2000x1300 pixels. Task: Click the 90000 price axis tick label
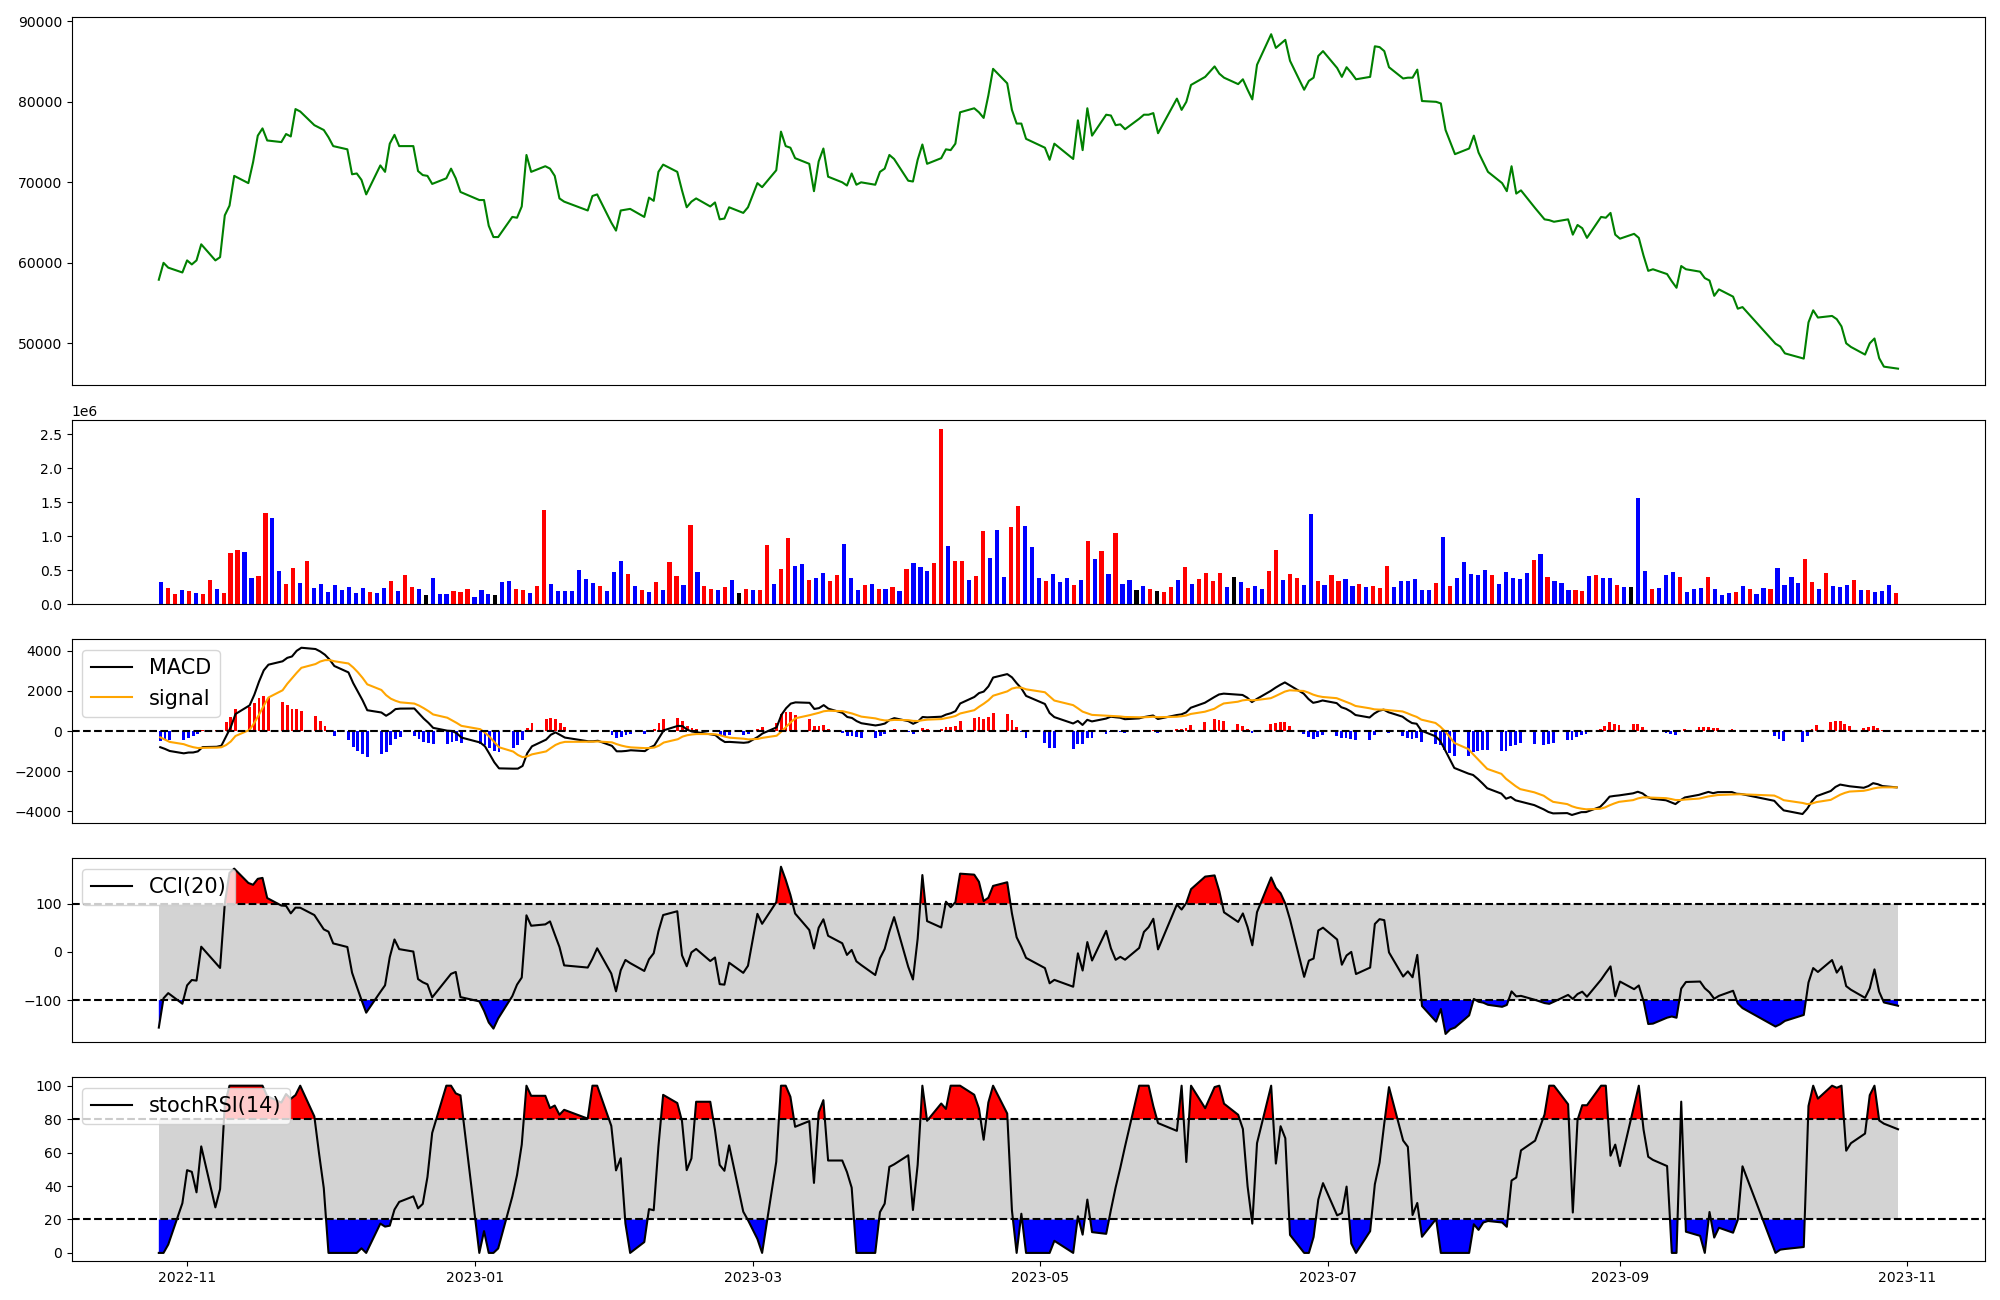click(40, 22)
